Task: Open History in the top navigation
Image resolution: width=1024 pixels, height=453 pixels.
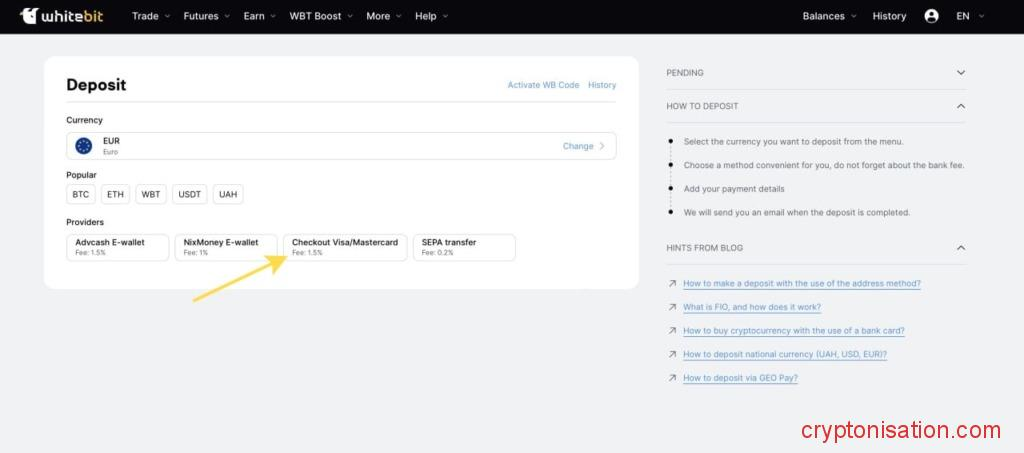Action: (889, 16)
